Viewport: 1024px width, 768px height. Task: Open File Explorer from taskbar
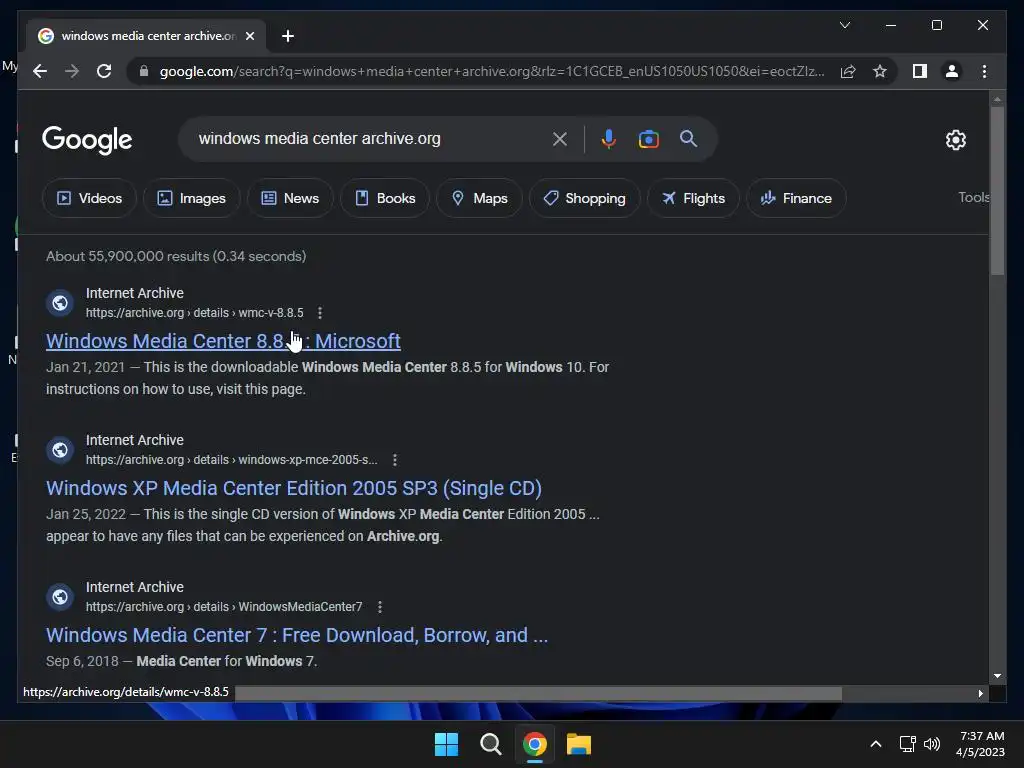click(x=579, y=744)
